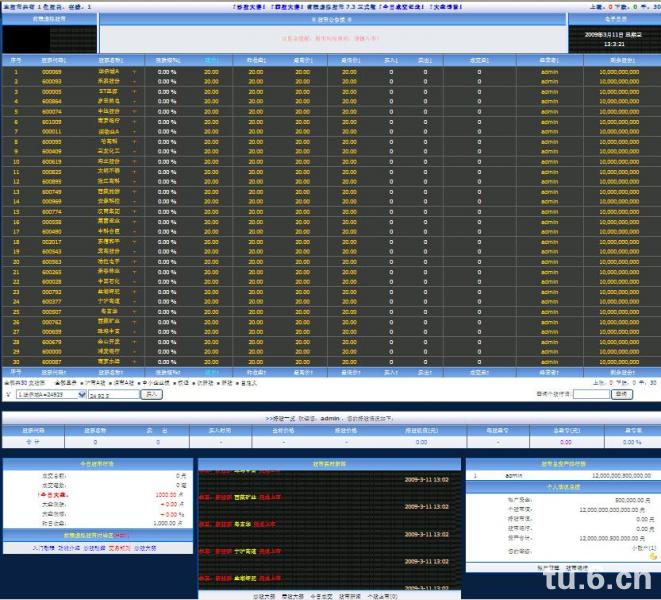Click 宁沪高速 in the news ticker
Screen dimensions: 661x600
pos(245,552)
